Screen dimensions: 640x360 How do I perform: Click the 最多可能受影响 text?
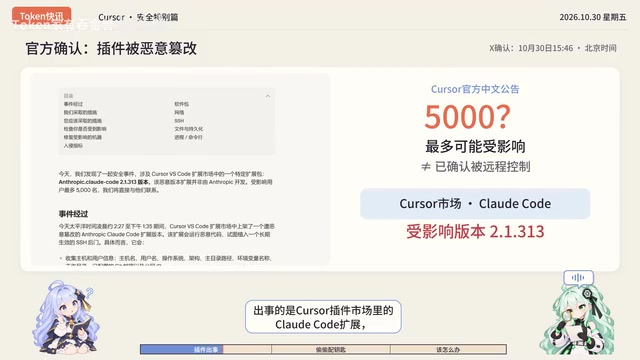point(475,147)
